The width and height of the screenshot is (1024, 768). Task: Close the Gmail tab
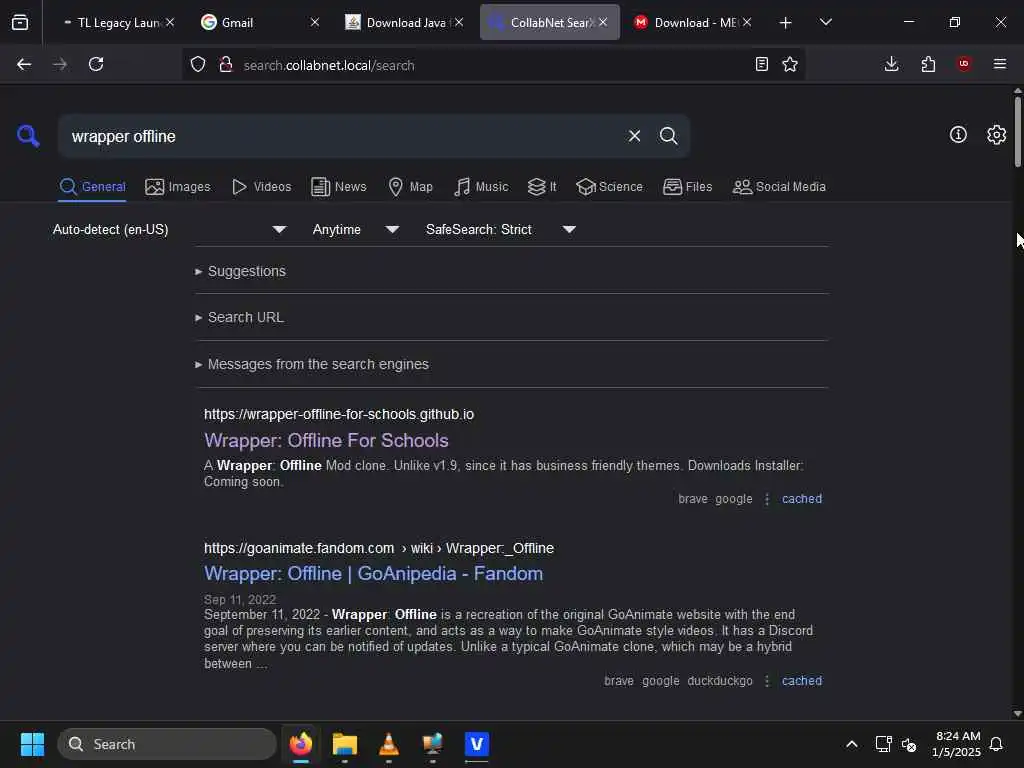[315, 22]
